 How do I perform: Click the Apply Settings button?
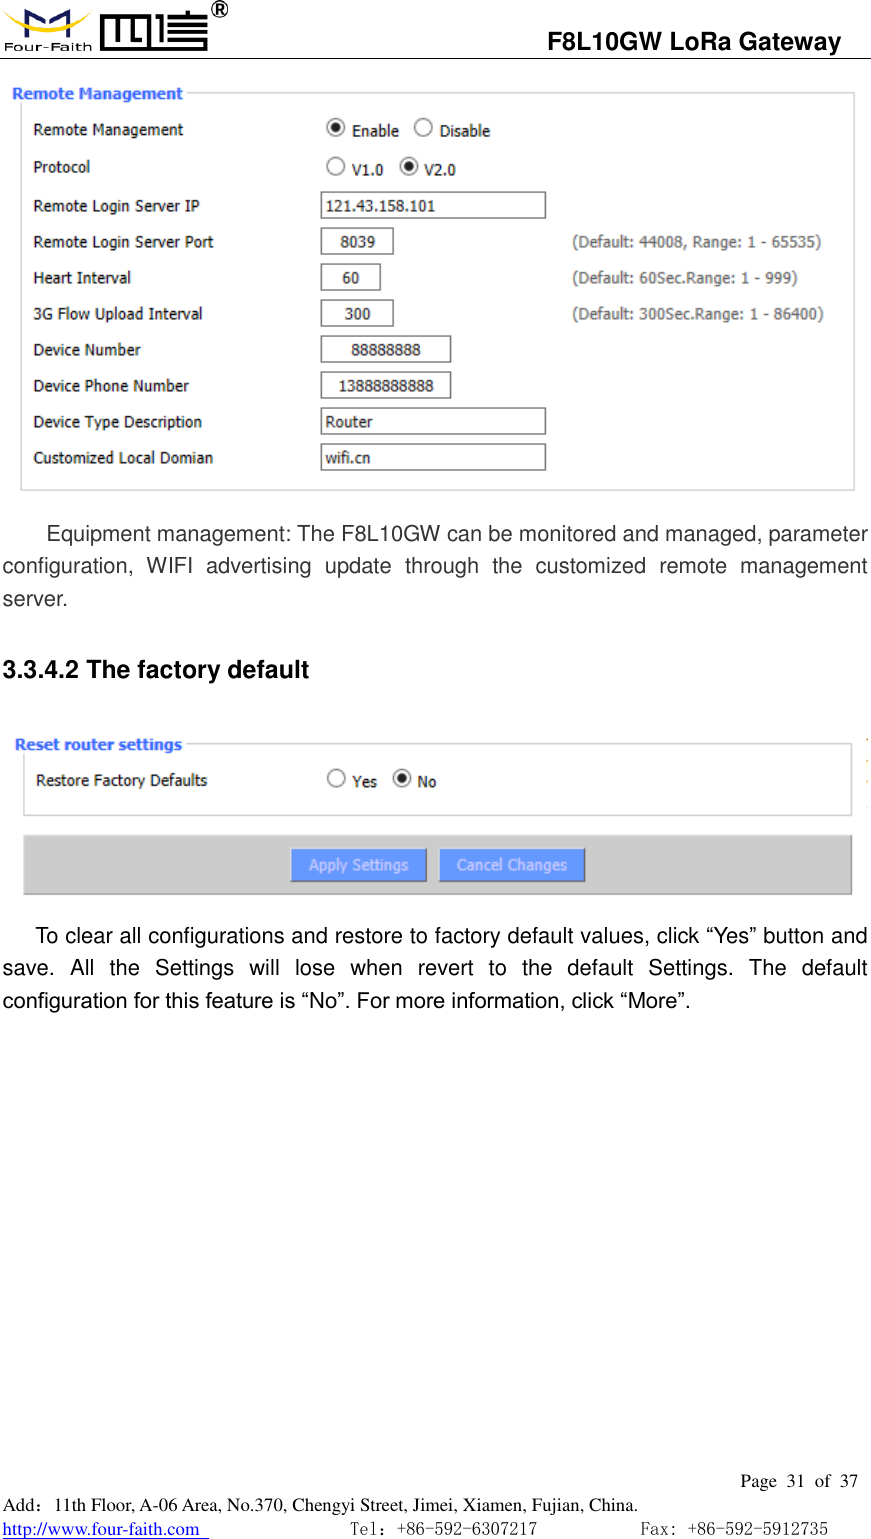coord(359,865)
